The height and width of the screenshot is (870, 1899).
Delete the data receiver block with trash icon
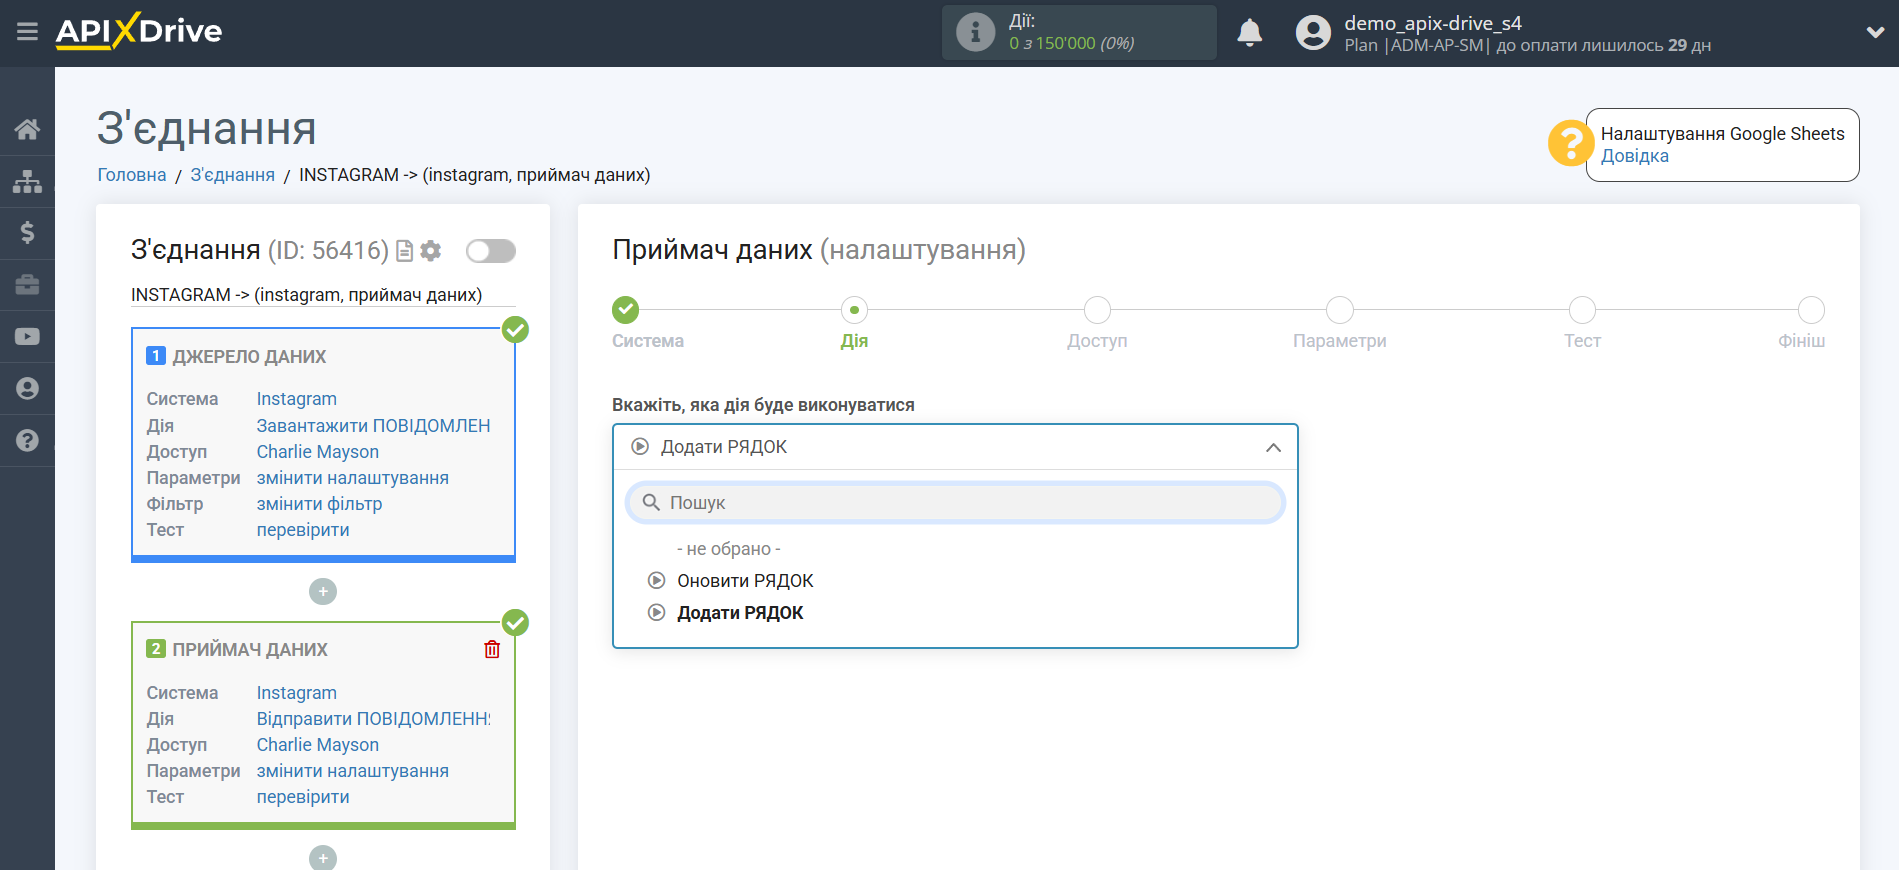[492, 650]
